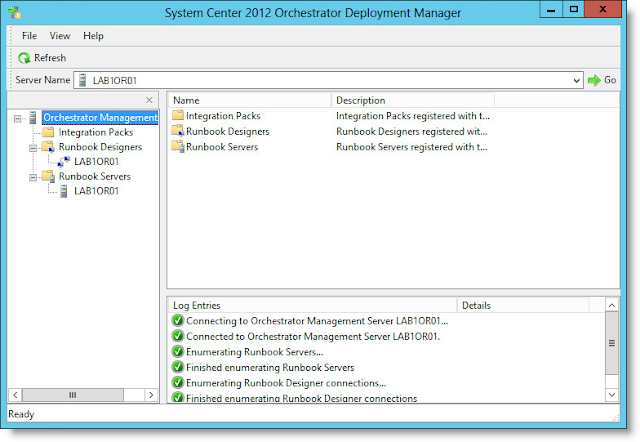
Task: Select Runbook Servers row in list
Action: tap(331, 147)
